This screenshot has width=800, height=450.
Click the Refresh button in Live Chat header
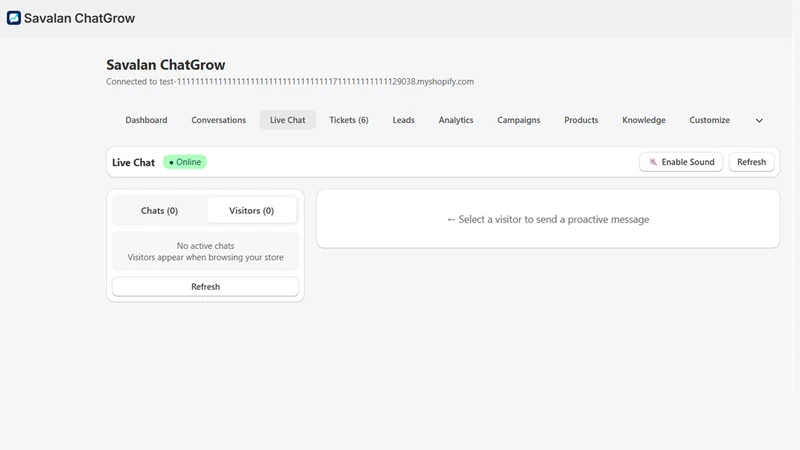[x=752, y=162]
